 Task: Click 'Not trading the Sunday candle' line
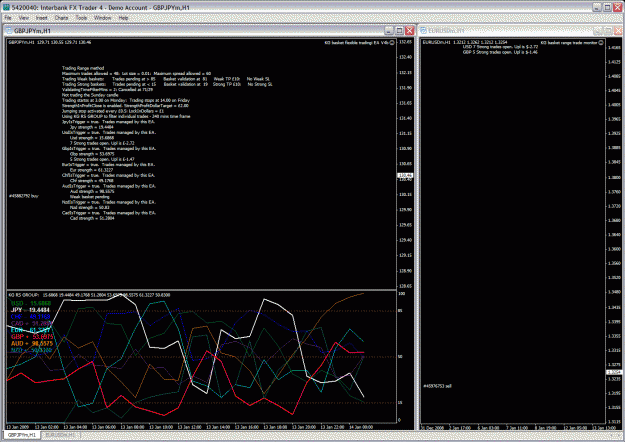[x=90, y=95]
